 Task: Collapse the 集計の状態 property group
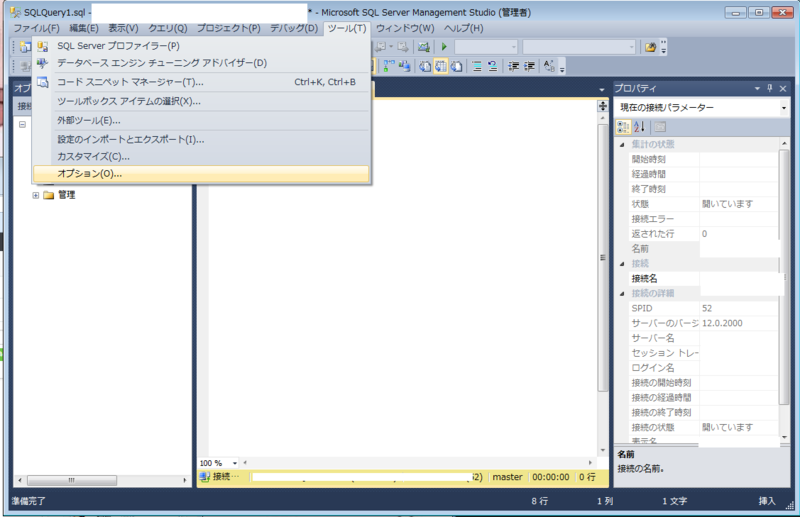click(622, 145)
